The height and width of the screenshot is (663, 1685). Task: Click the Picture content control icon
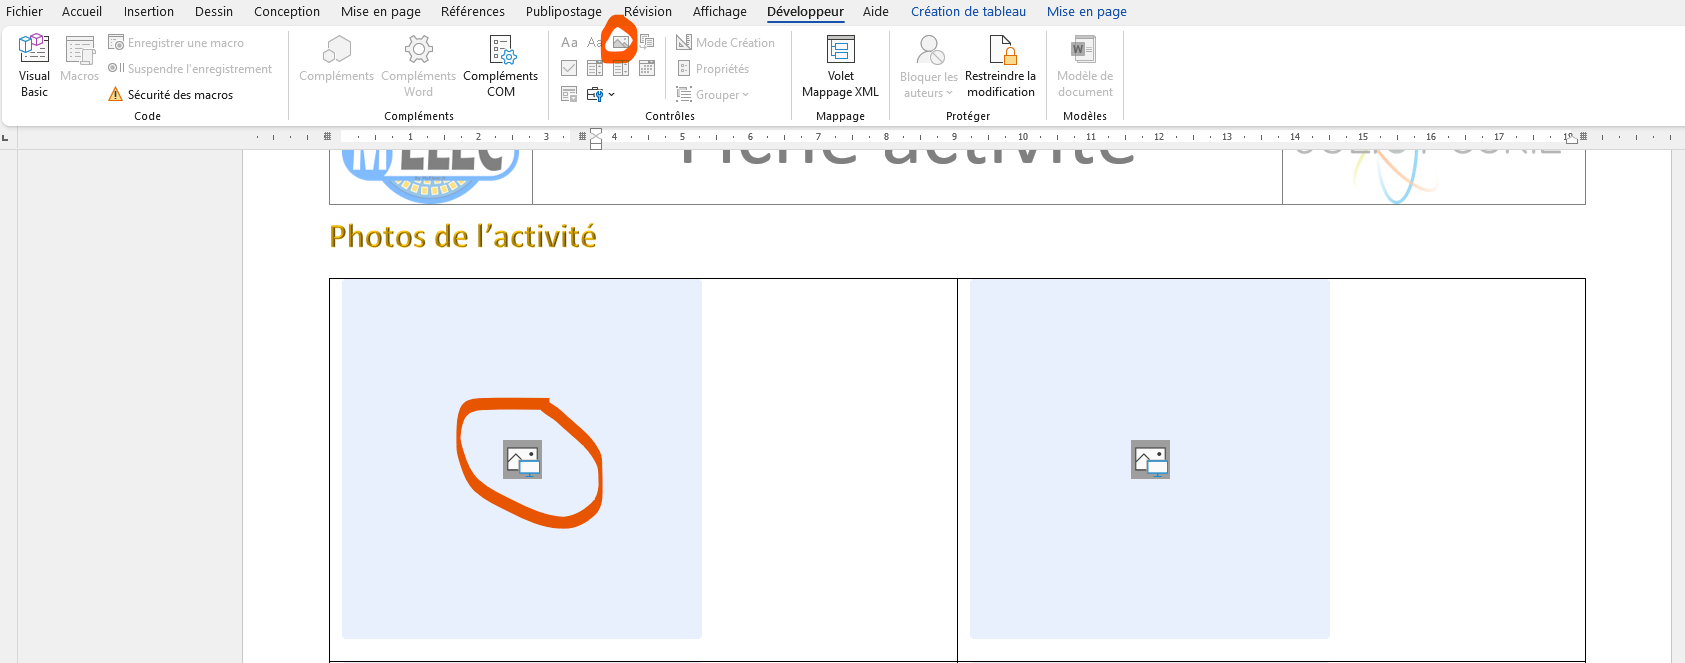pos(621,42)
